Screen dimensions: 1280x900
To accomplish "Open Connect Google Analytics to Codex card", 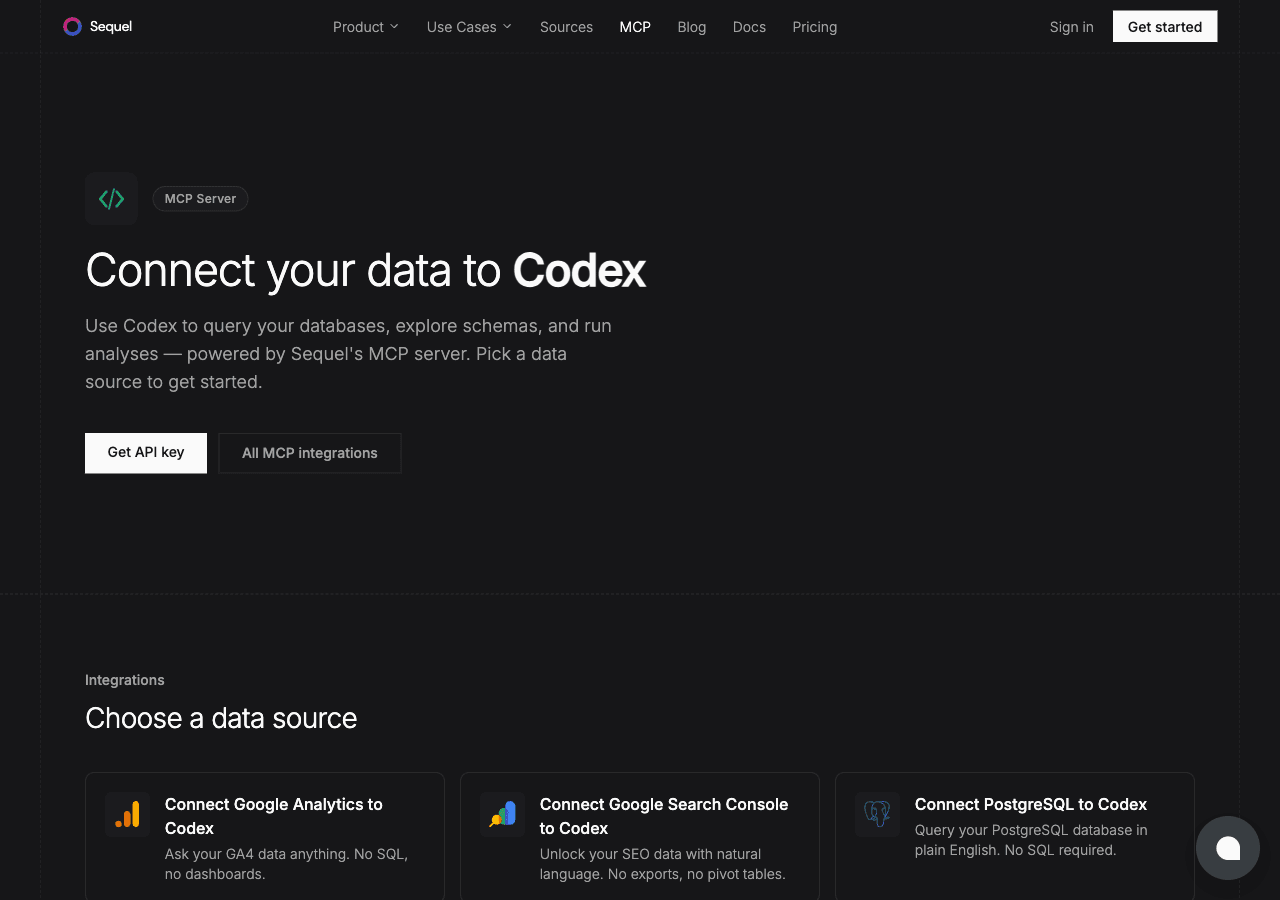I will pyautogui.click(x=265, y=838).
